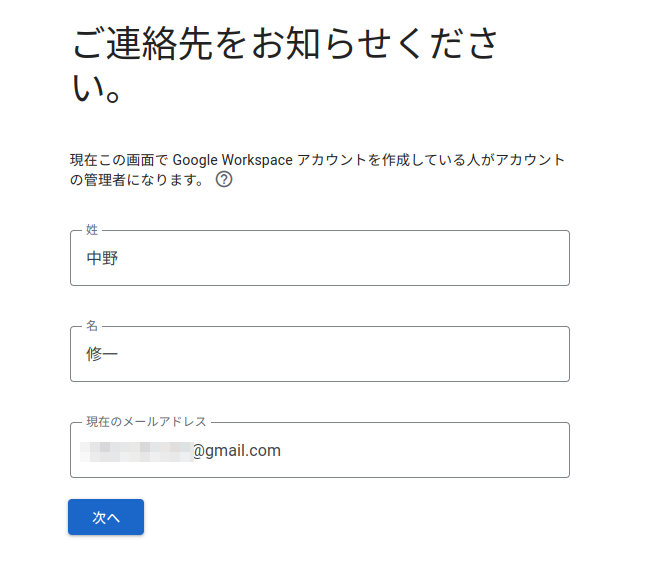Select the 現在のメールアドレス input field

400,450
